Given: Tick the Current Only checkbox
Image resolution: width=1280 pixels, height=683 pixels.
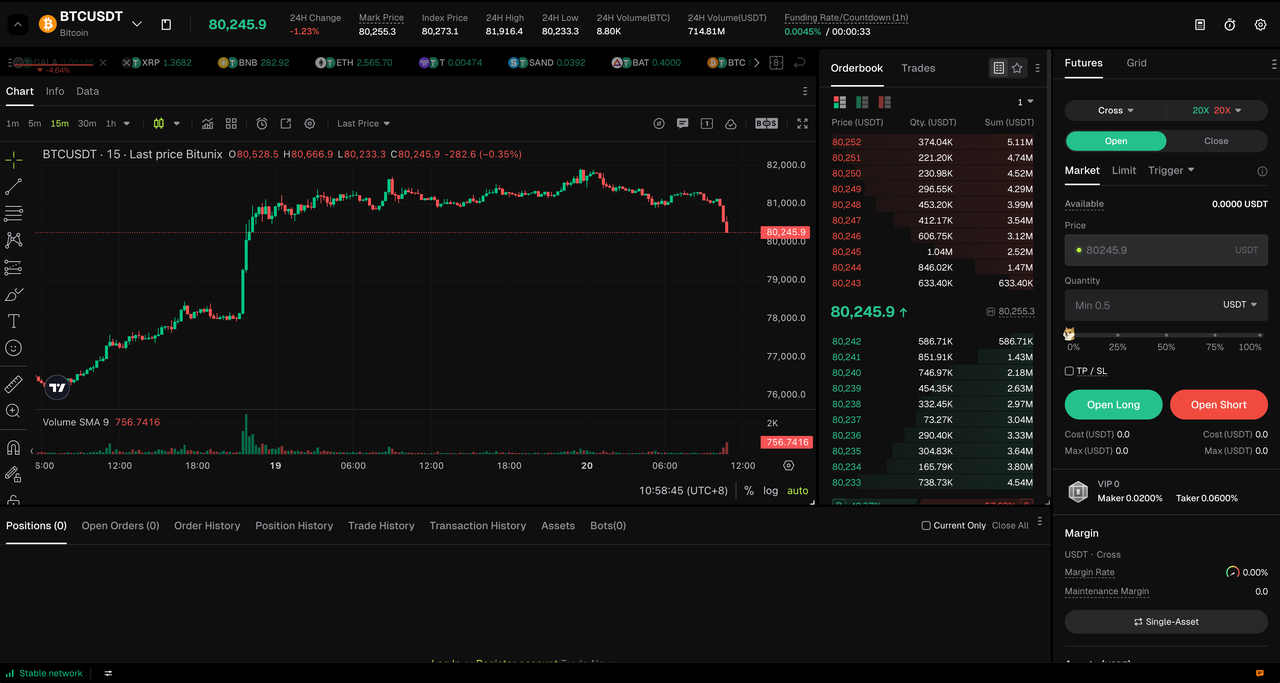Looking at the screenshot, I should (926, 525).
